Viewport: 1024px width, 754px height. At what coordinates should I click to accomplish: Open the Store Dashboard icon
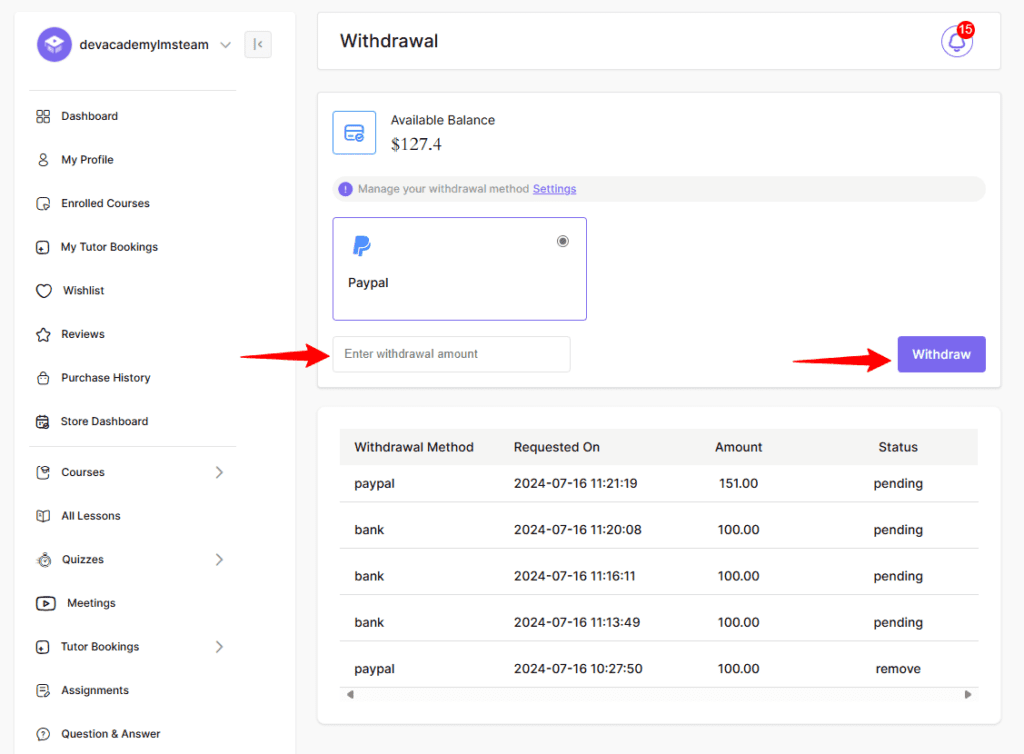44,421
